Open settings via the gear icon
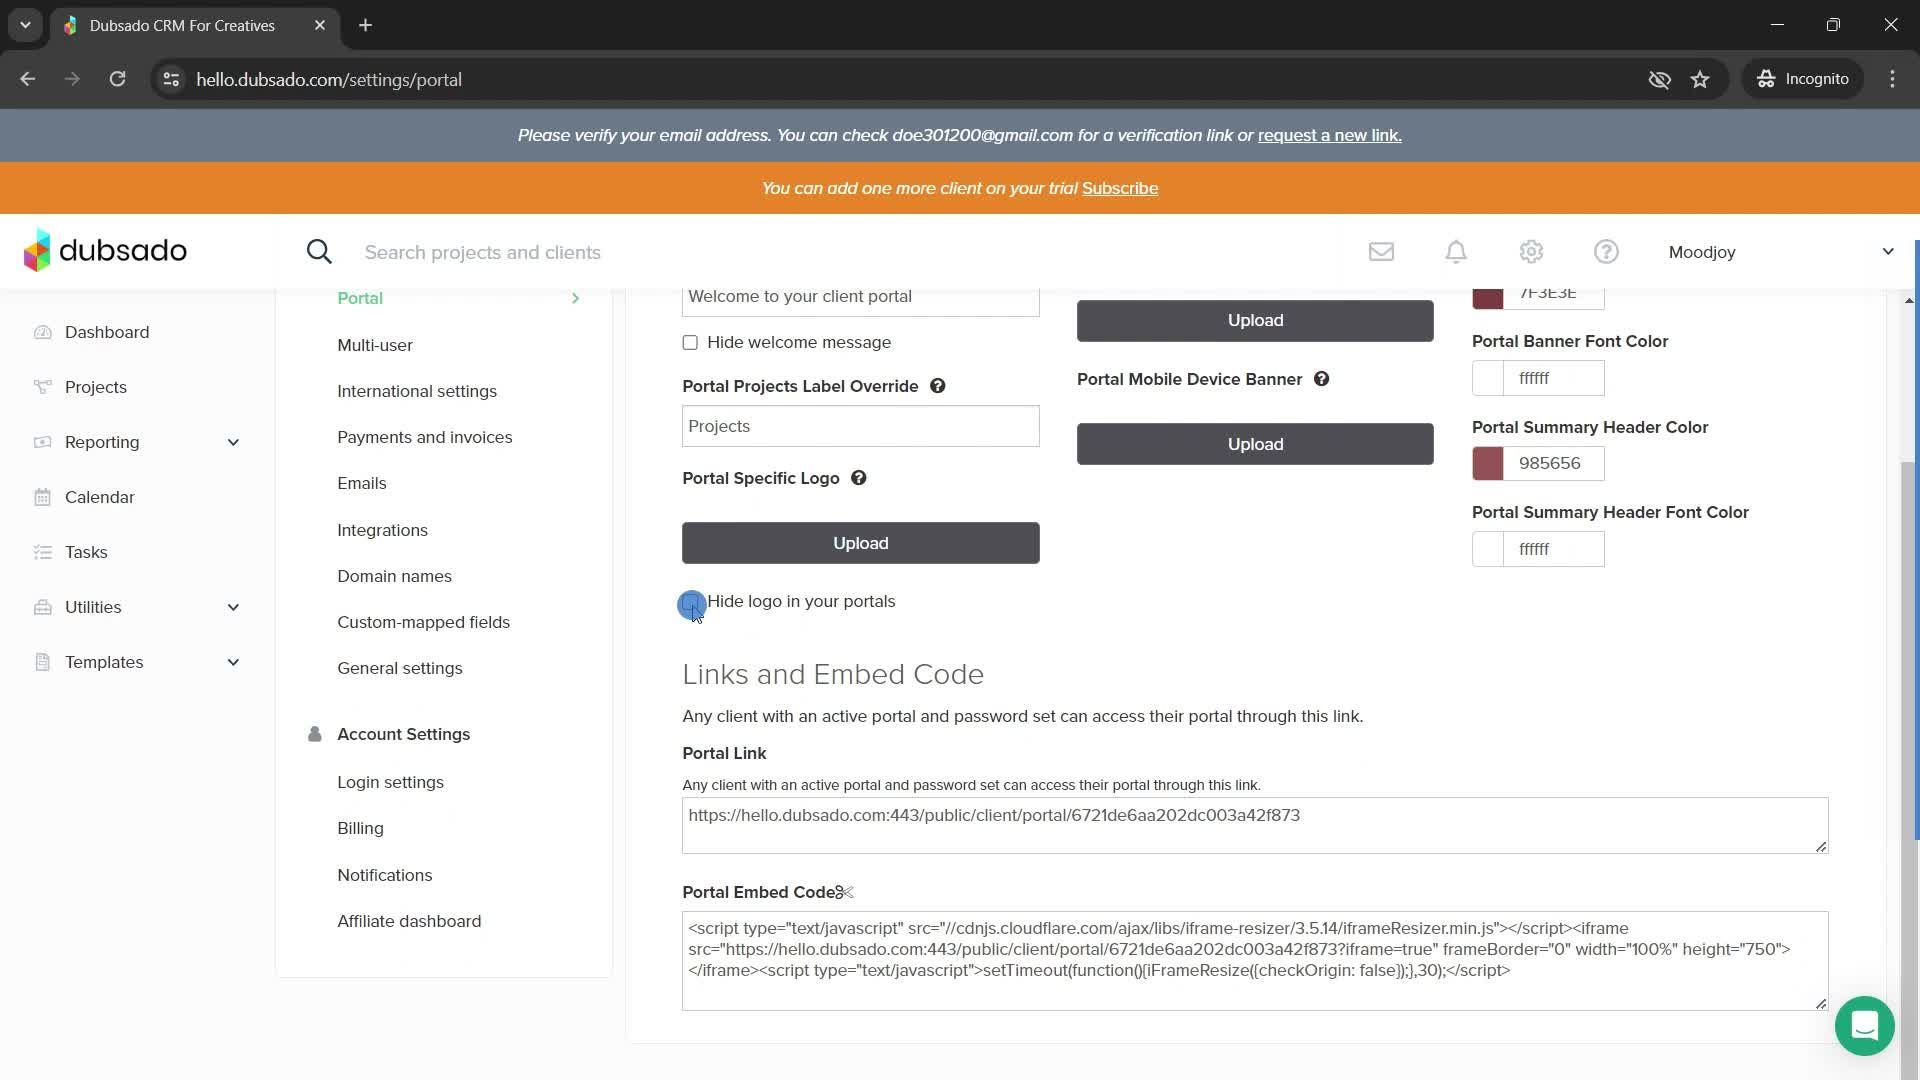 coord(1531,252)
